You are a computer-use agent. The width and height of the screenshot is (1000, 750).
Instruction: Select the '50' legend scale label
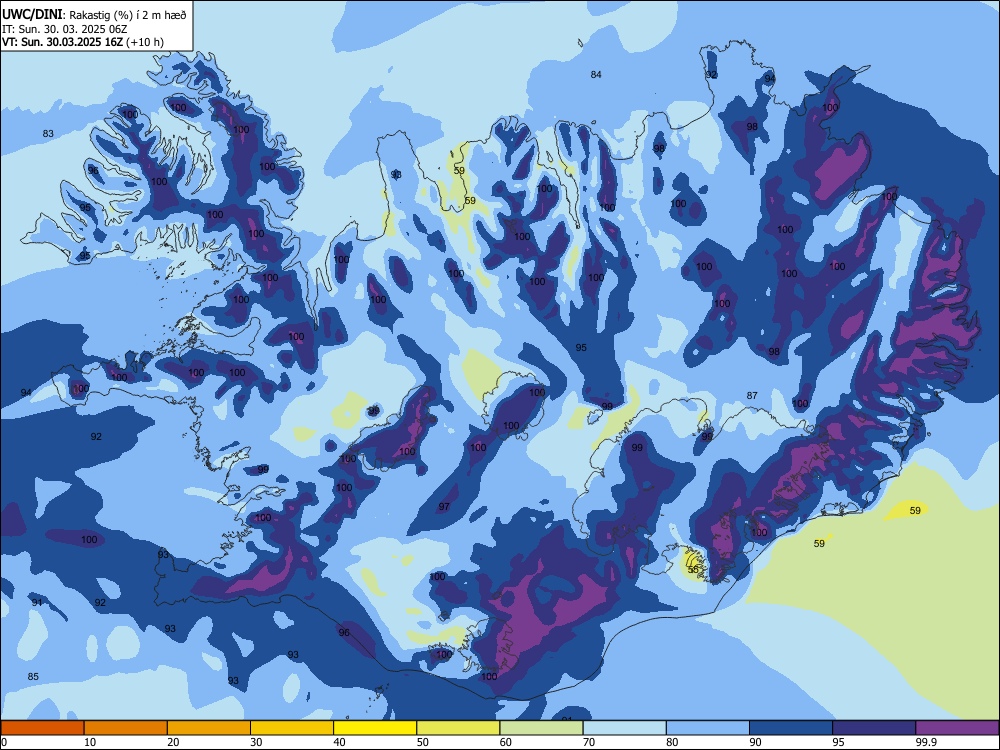click(423, 742)
